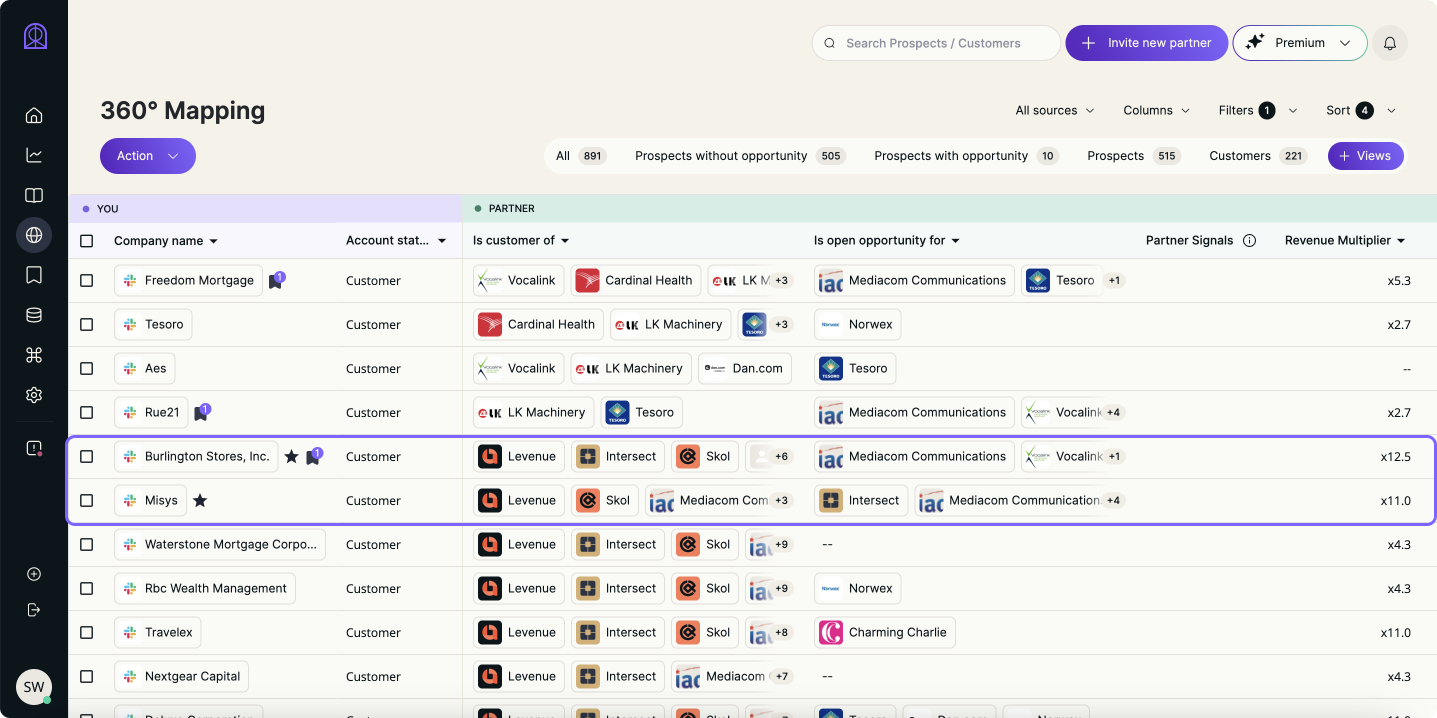The image size is (1437, 718).
Task: Expand +9 partners in Waterstone Mortgage row
Action: point(782,544)
